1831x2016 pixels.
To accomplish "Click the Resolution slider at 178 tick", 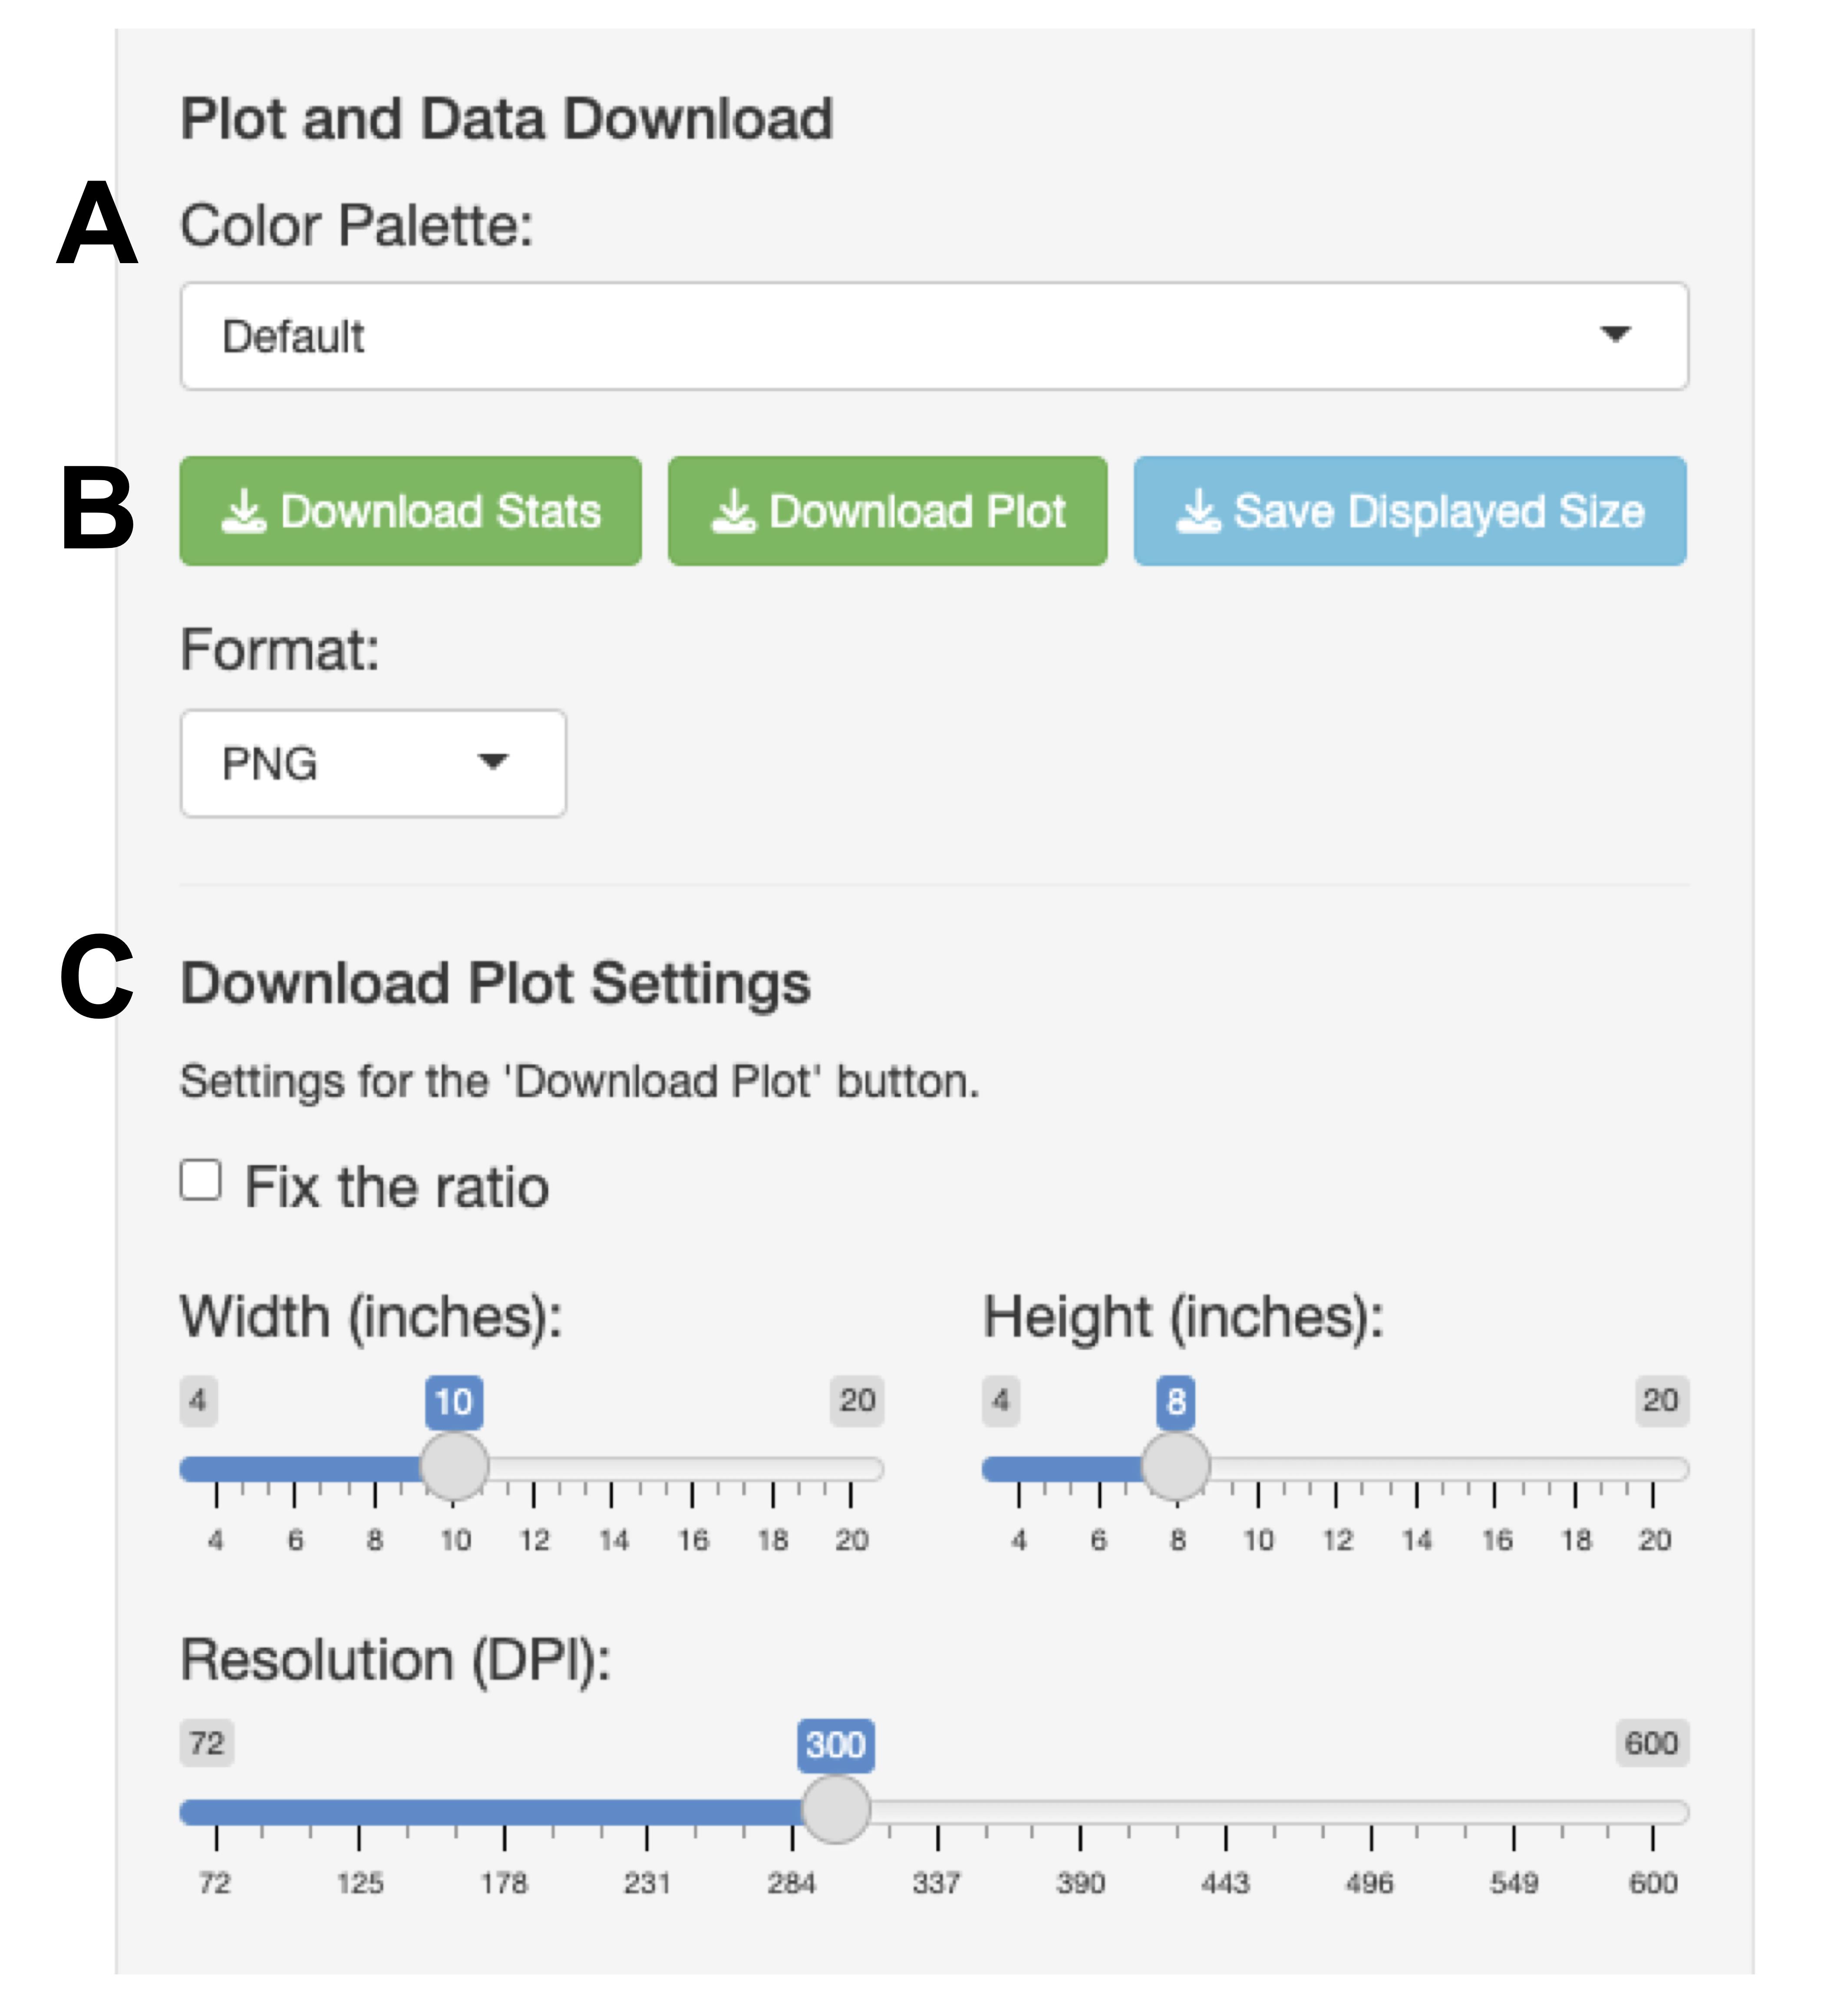I will (x=504, y=1811).
